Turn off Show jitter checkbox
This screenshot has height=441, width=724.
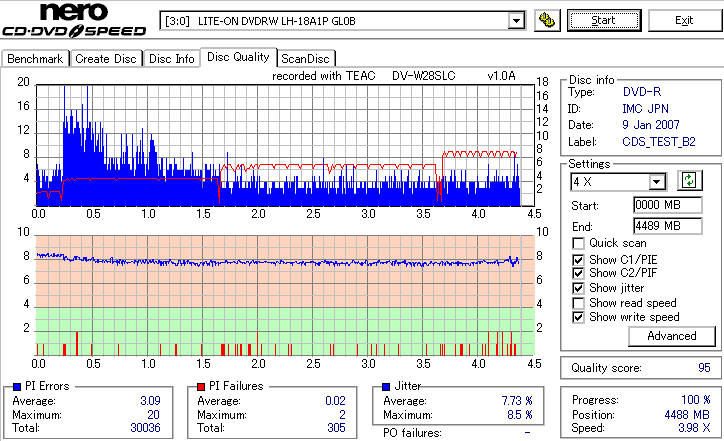coord(578,288)
